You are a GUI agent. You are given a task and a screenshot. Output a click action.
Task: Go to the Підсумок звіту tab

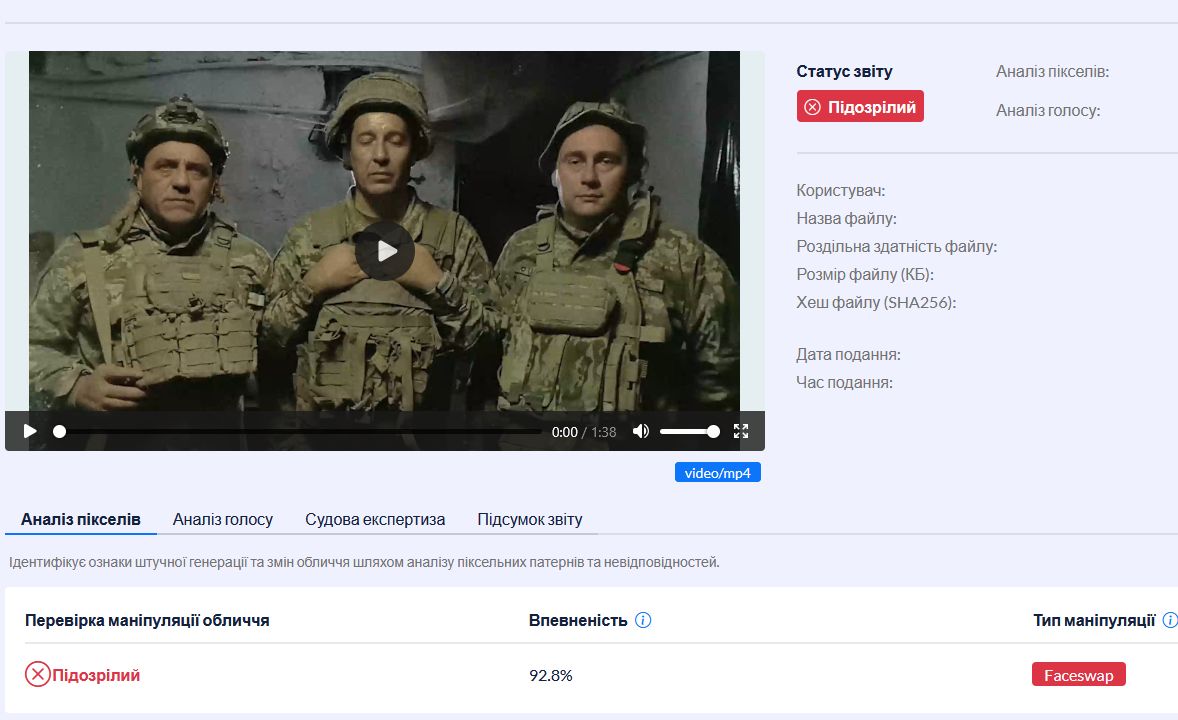point(529,519)
